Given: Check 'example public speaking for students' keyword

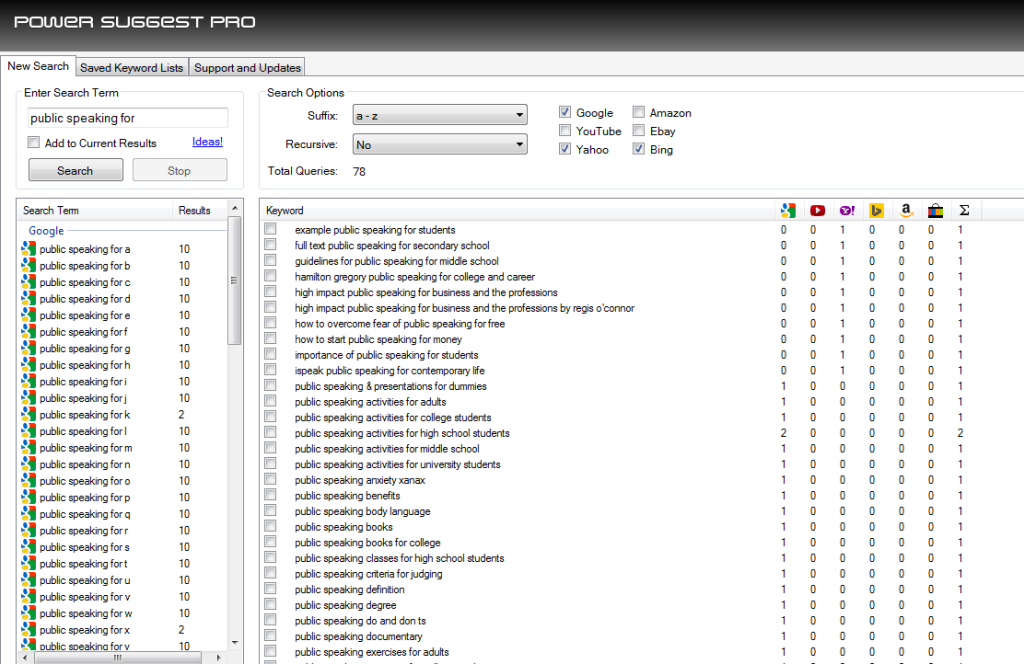Looking at the screenshot, I should [x=270, y=229].
